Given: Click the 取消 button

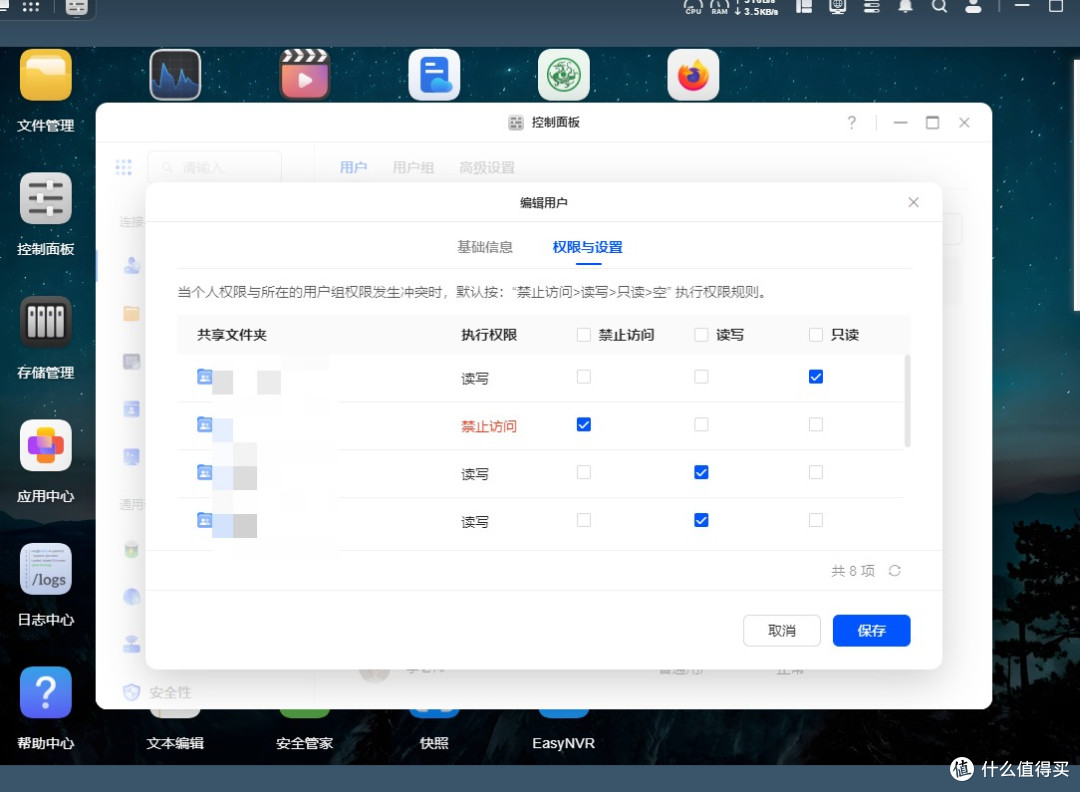Looking at the screenshot, I should (x=782, y=630).
